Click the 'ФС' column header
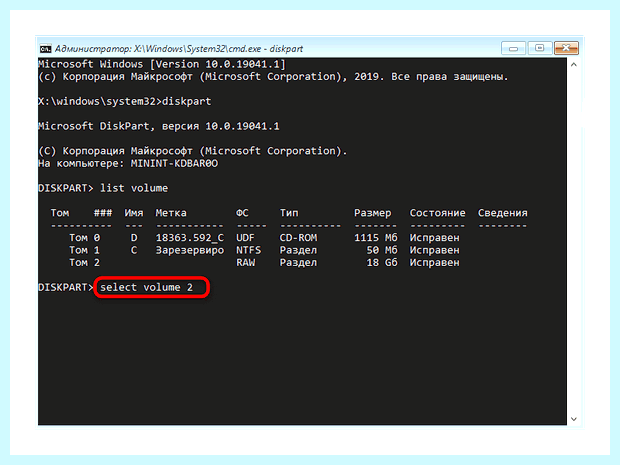The image size is (620, 465). pos(242,213)
